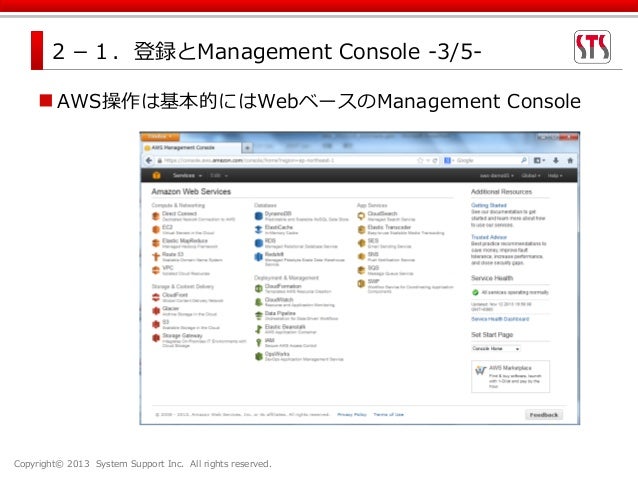The height and width of the screenshot is (479, 638).
Task: Click the Privacy Policy link
Action: point(352,414)
